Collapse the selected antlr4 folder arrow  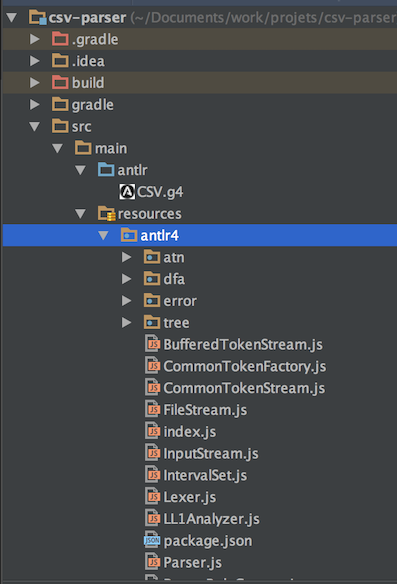[x=103, y=235]
